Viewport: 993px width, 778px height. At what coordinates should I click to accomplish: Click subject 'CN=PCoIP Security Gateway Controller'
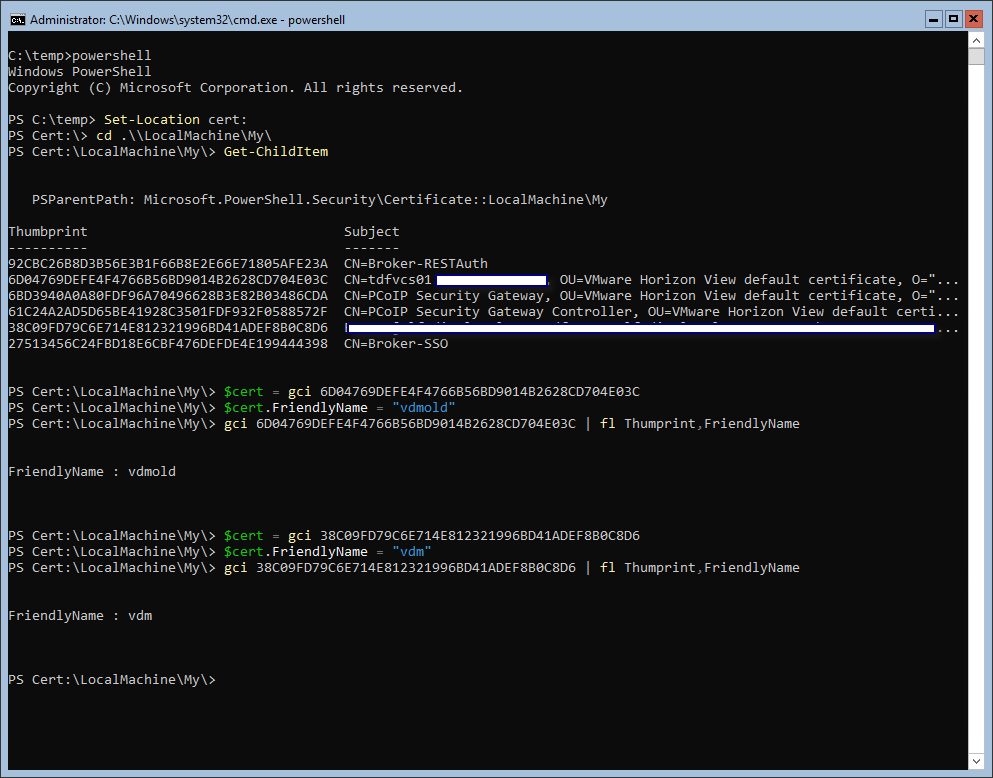pos(488,311)
